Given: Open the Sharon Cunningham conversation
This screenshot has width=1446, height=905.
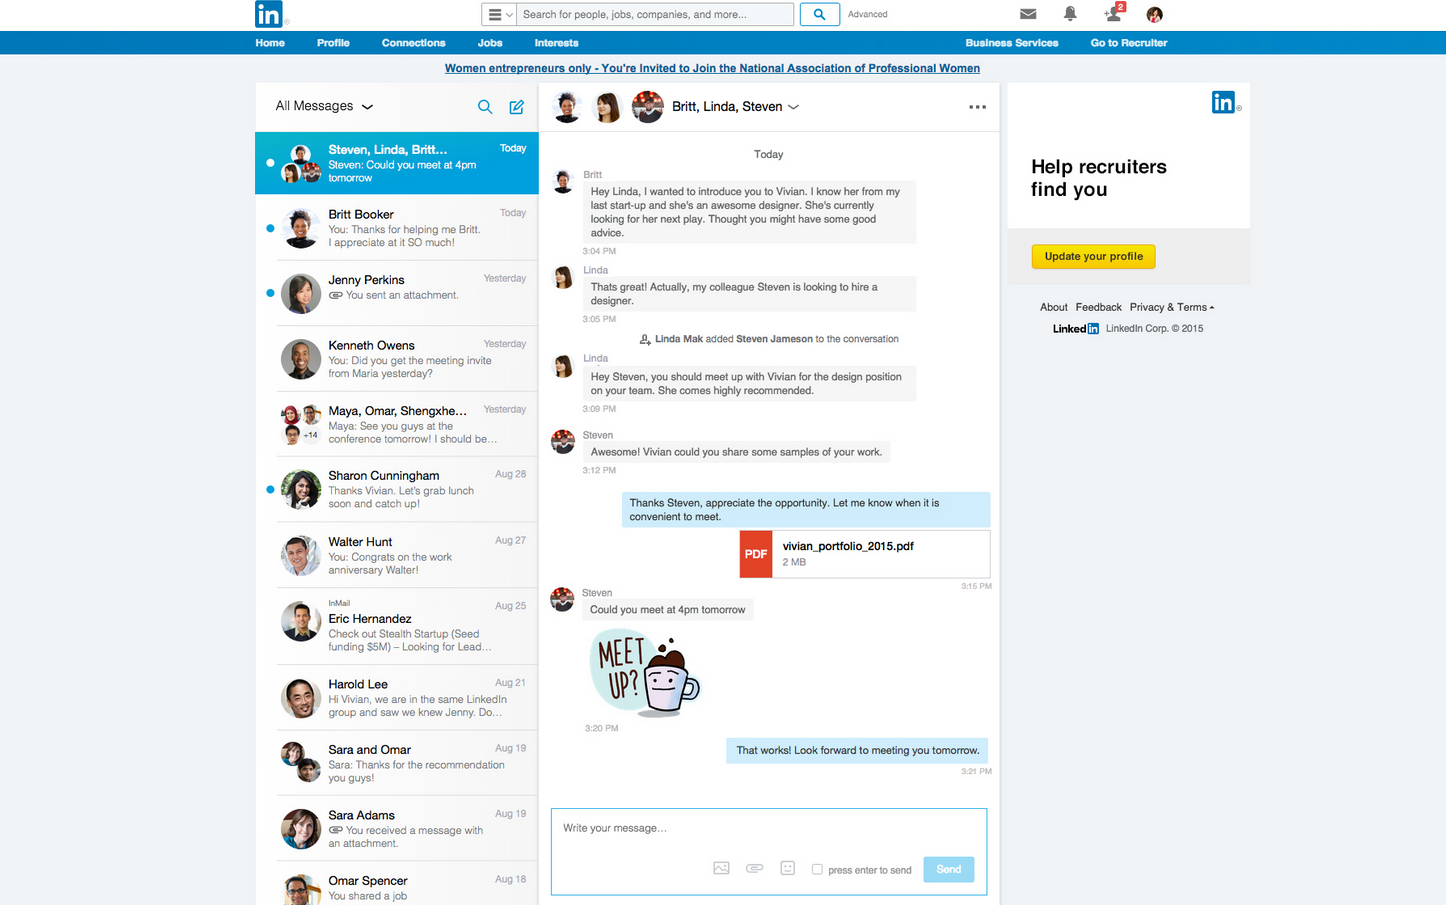Looking at the screenshot, I should coord(397,490).
